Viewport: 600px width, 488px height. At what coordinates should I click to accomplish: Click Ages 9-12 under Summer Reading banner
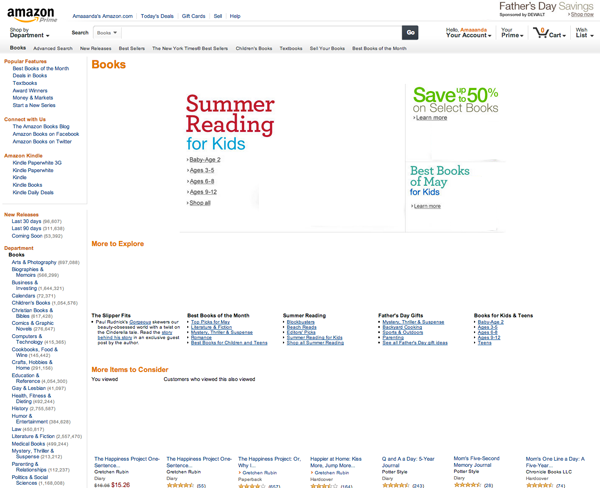click(203, 192)
